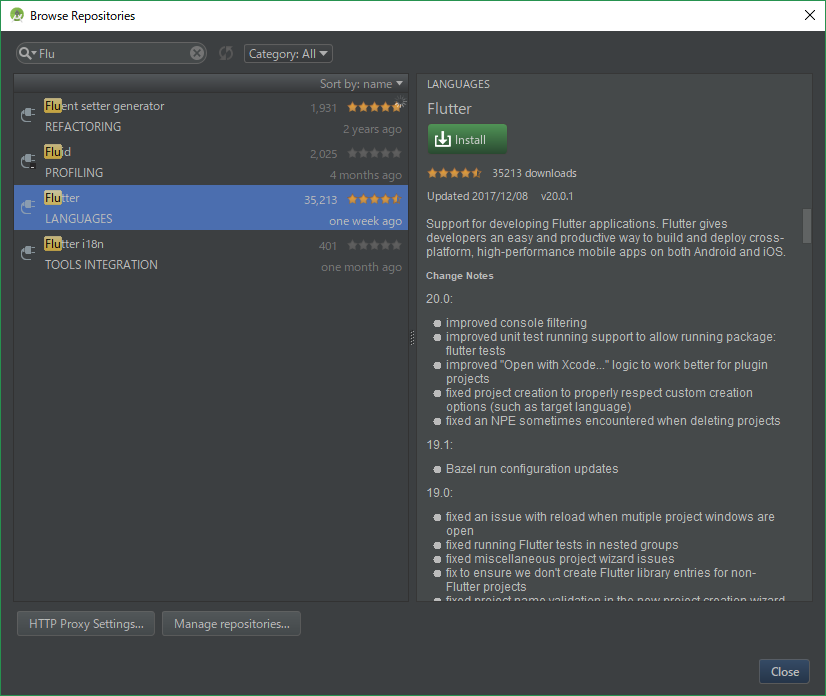Click the fixed miscellaneous project wizard issues note
Screen dimensions: 826x696
(x=559, y=559)
